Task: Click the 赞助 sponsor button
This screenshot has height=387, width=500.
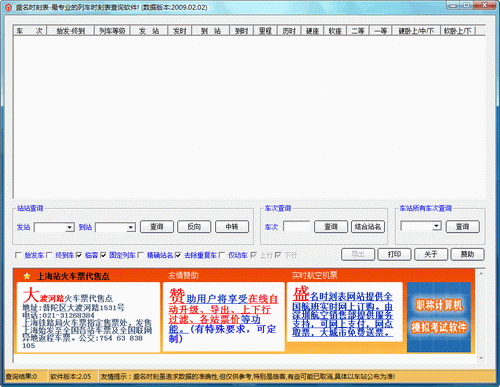Action: click(467, 254)
